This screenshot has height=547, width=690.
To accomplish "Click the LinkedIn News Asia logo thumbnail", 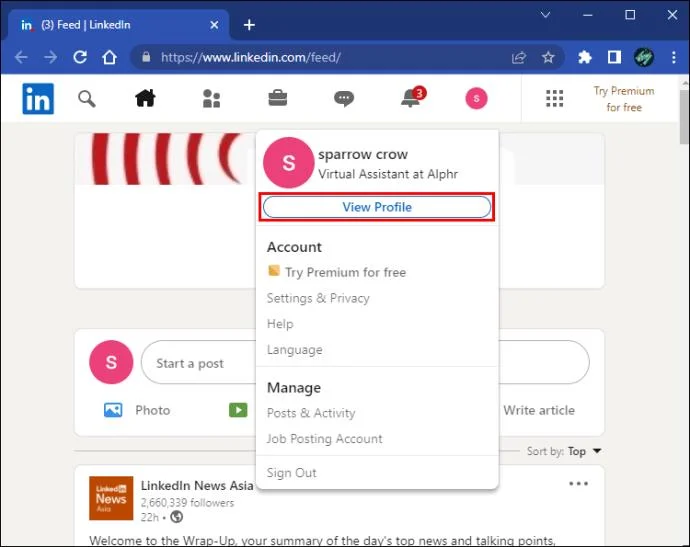I will [111, 498].
